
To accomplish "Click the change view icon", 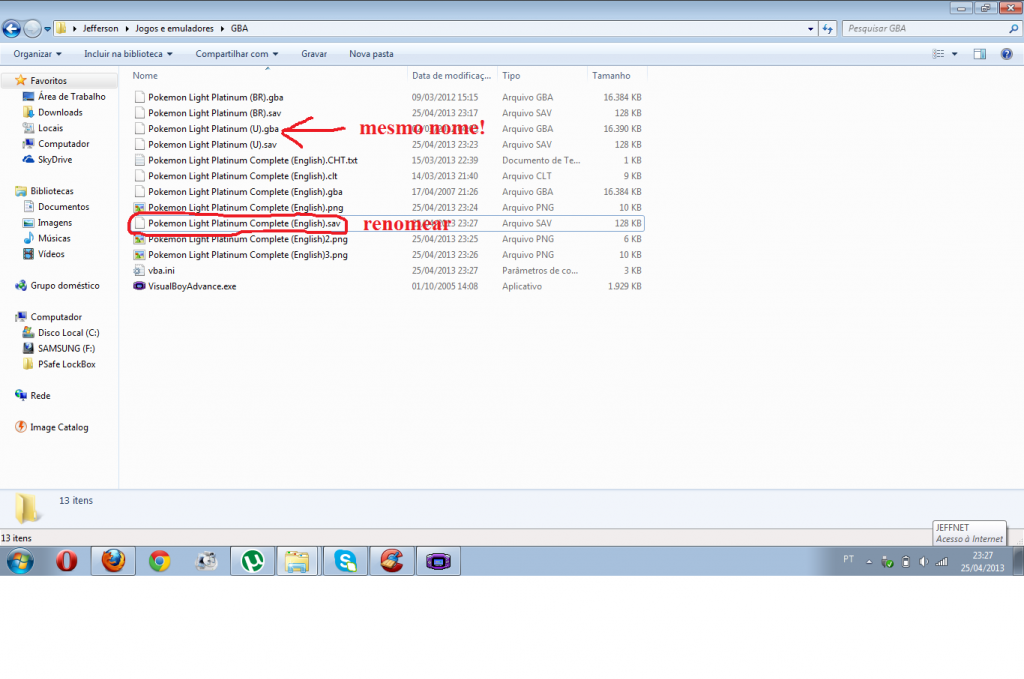I will coord(938,54).
